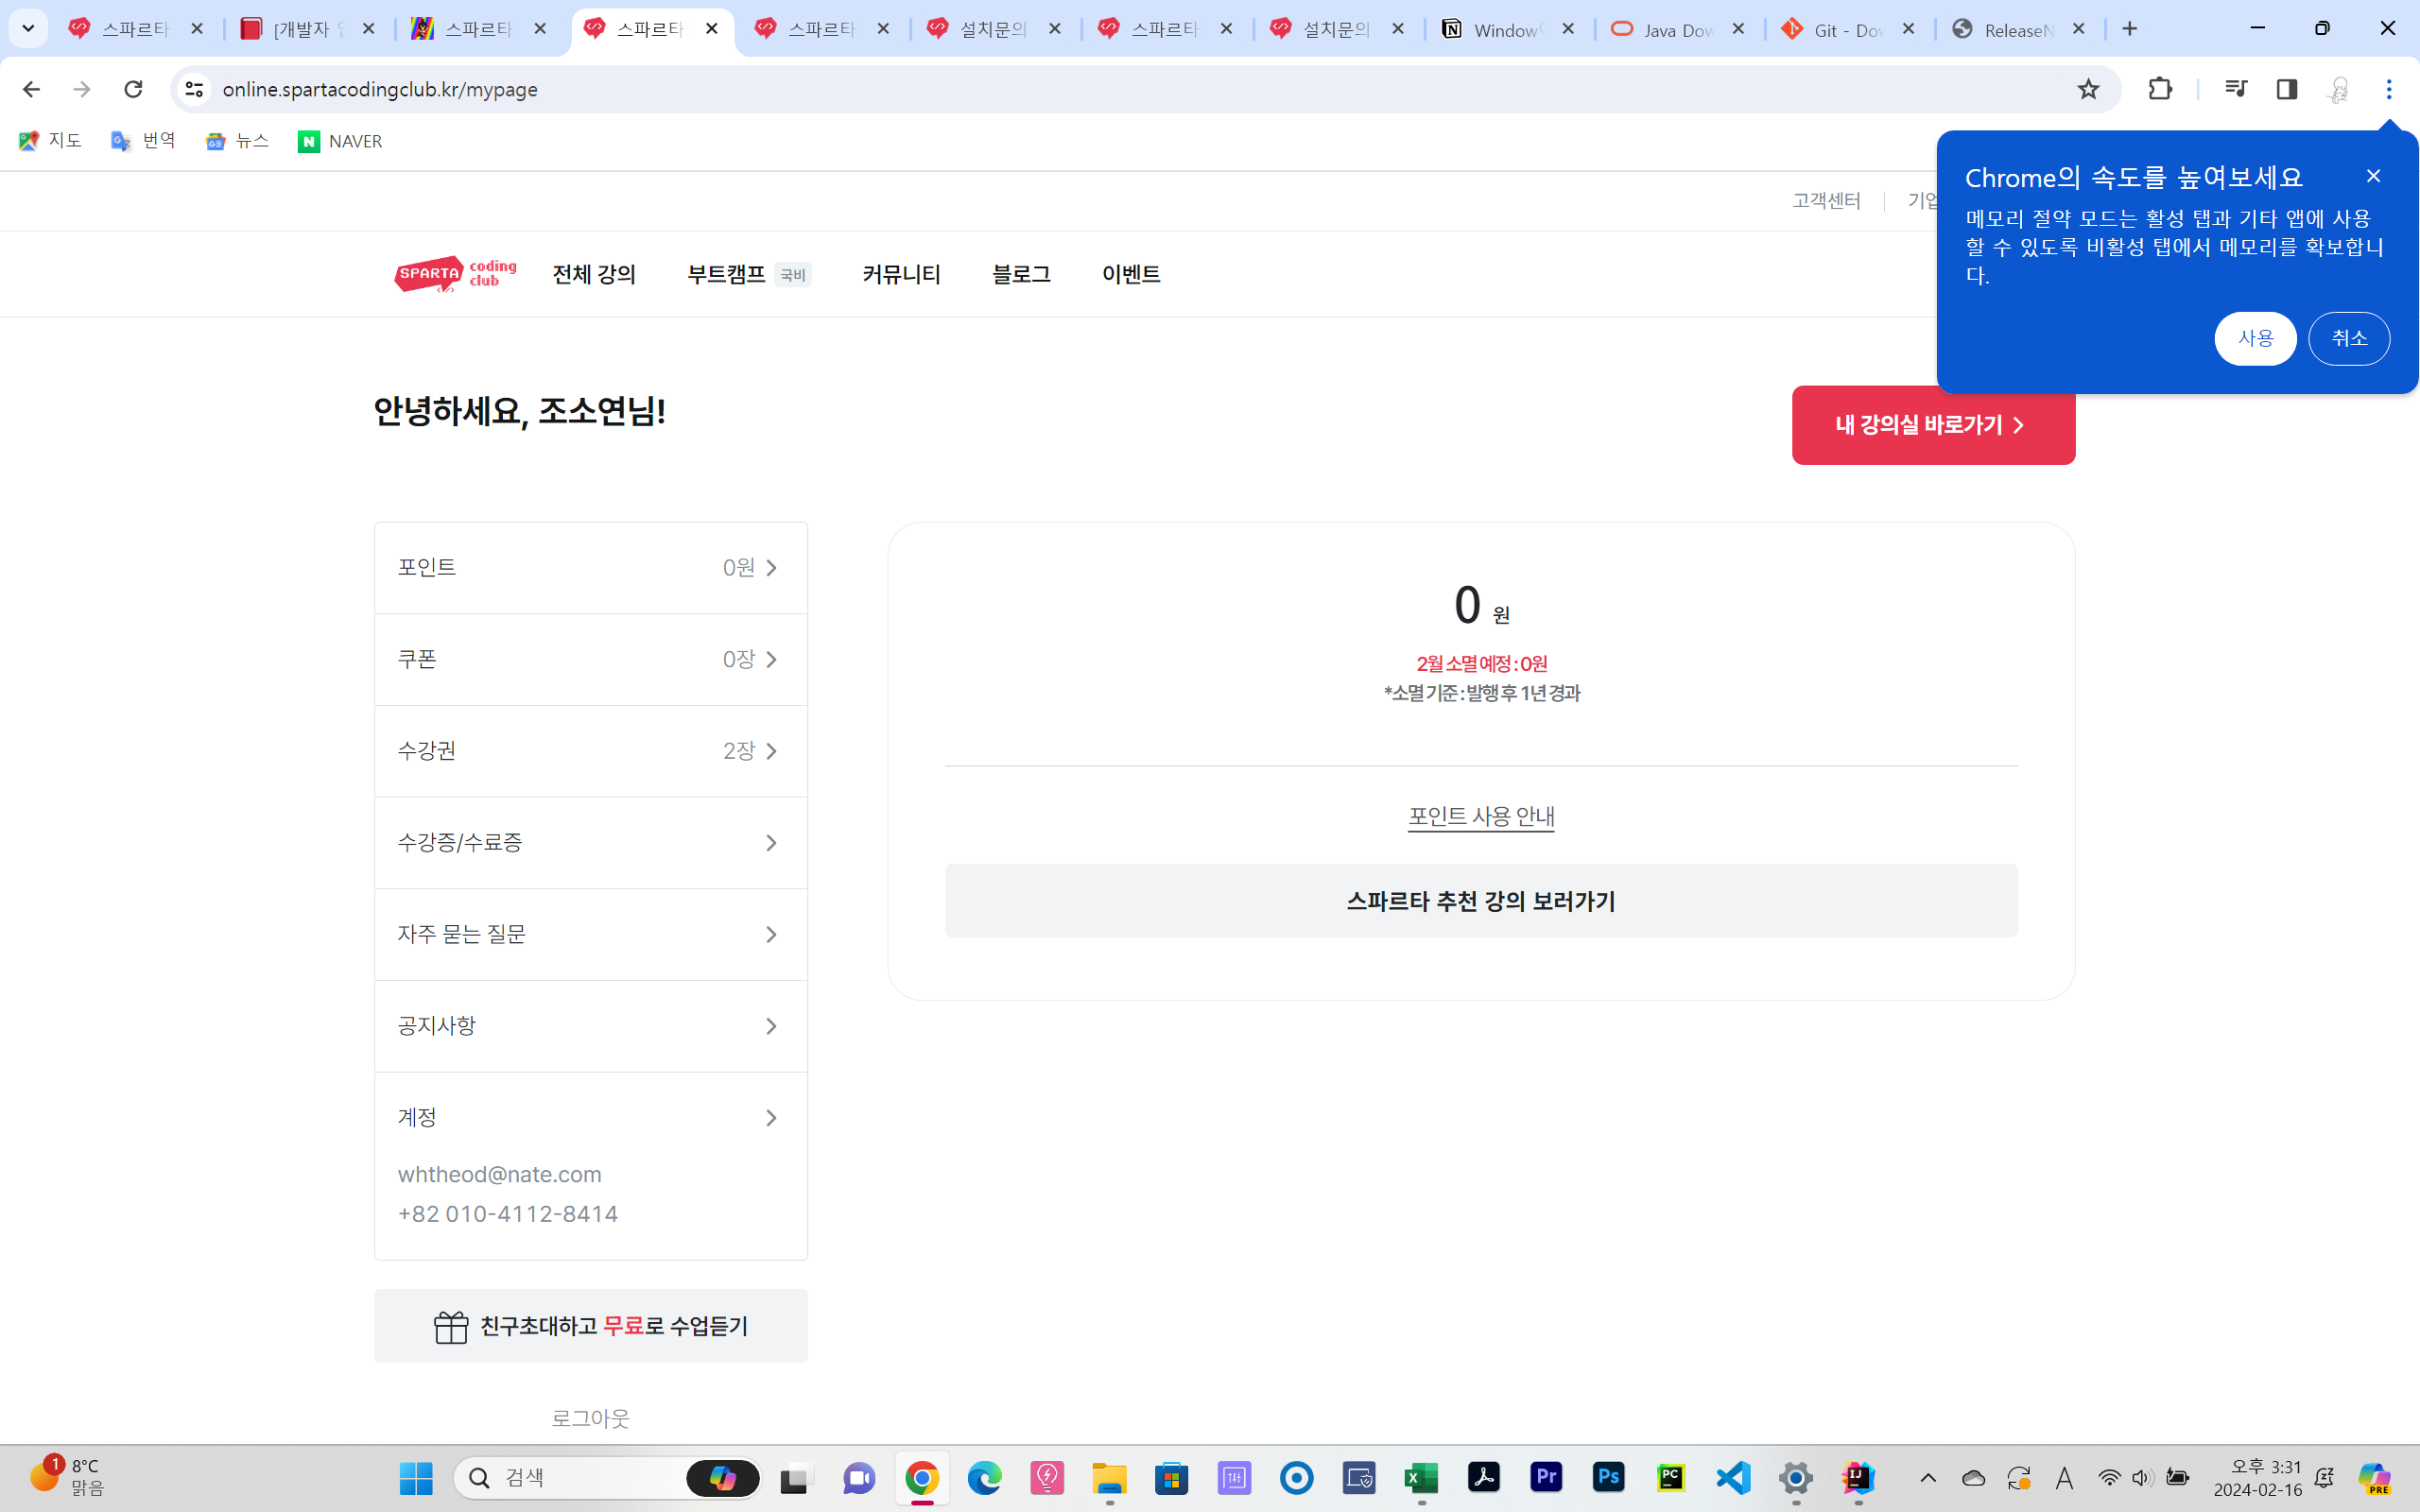
Task: View site information icon in address bar
Action: pyautogui.click(x=194, y=89)
